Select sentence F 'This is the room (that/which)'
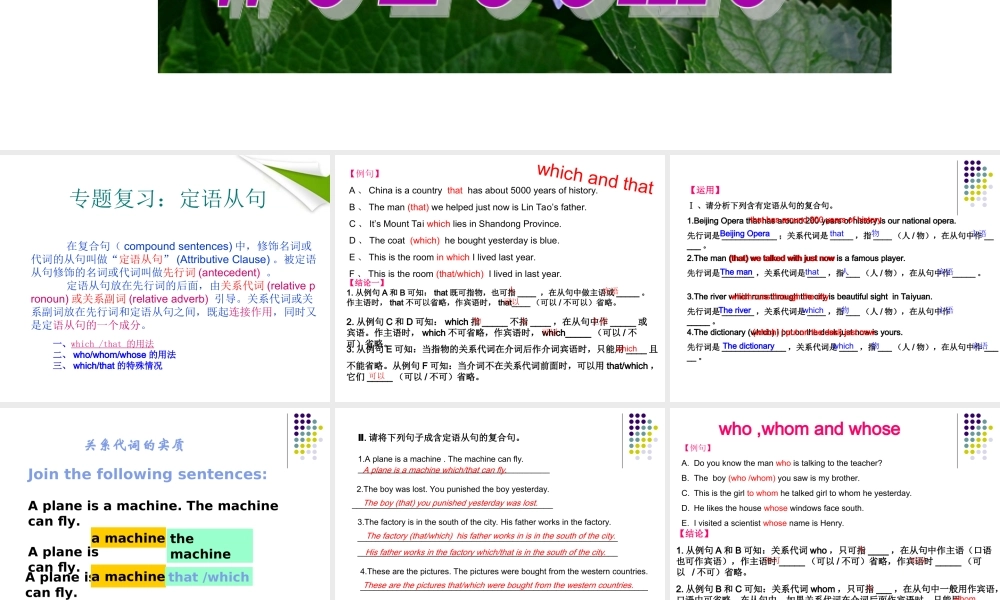 [455, 274]
